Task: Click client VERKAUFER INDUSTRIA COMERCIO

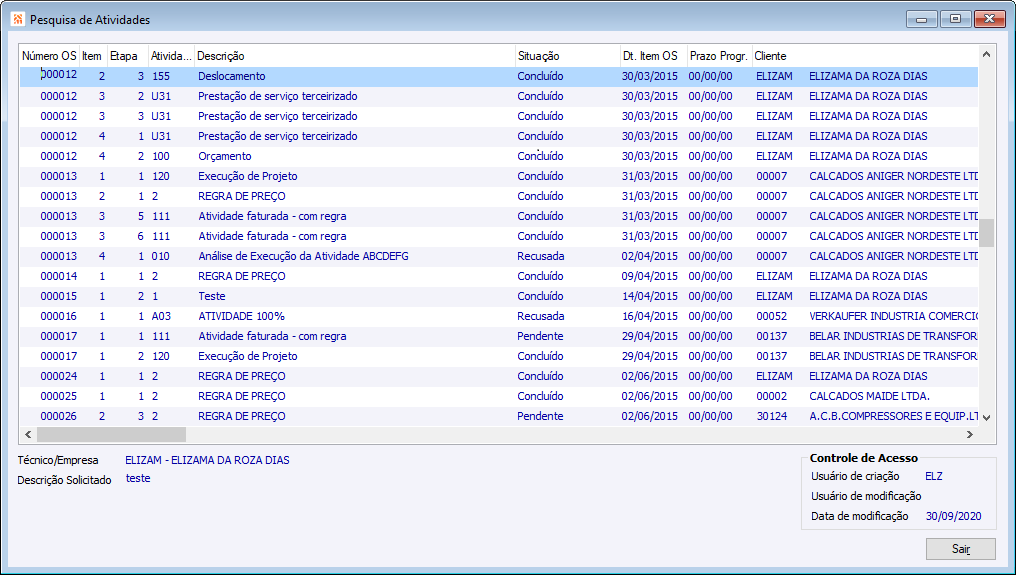Action: [894, 316]
